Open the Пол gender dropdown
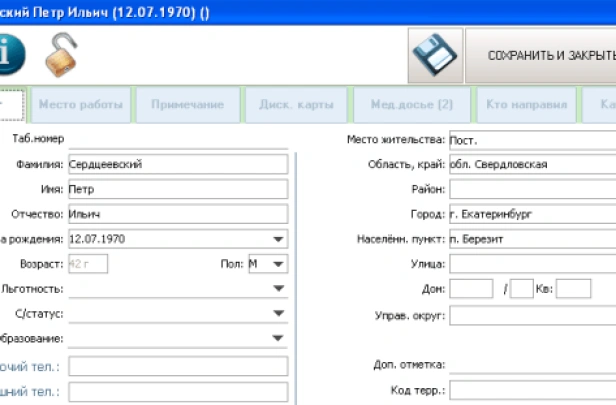Viewport: 616px width, 405px height. click(277, 264)
